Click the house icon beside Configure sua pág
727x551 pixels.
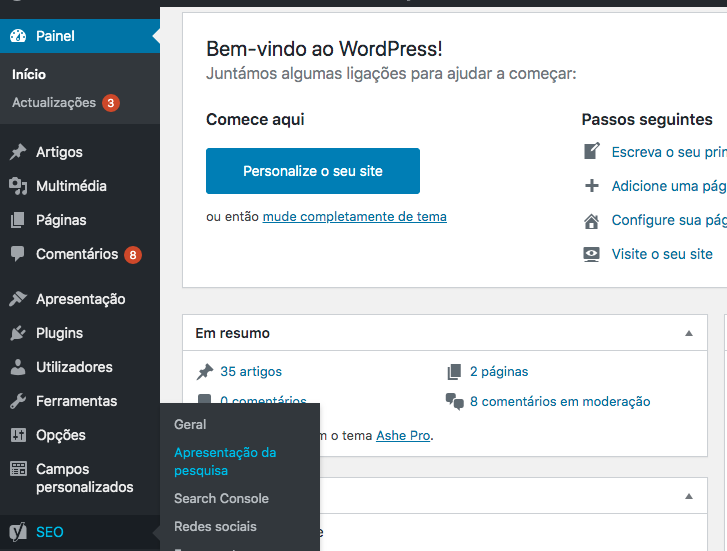[x=592, y=221]
